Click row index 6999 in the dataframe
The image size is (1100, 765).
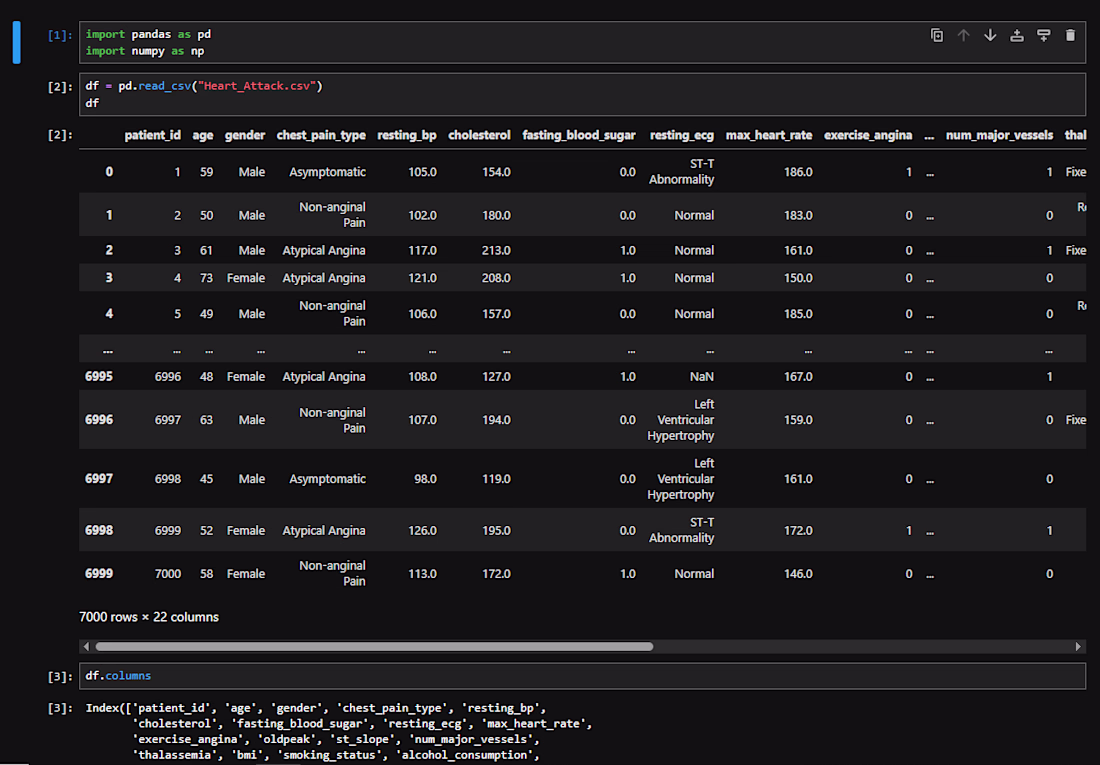click(x=99, y=573)
